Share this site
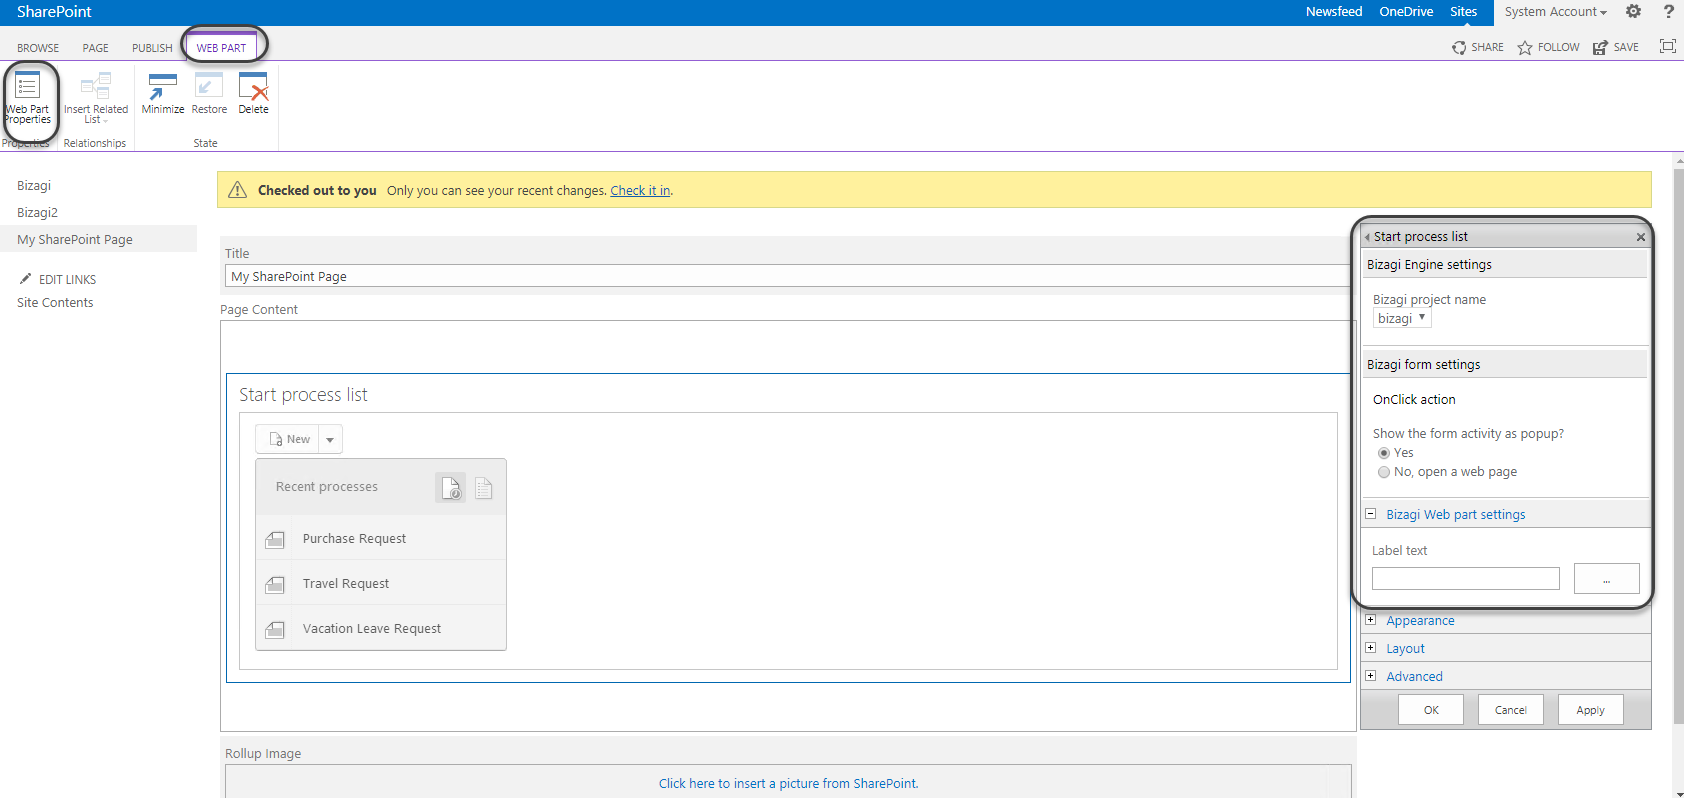This screenshot has height=798, width=1684. (1478, 47)
